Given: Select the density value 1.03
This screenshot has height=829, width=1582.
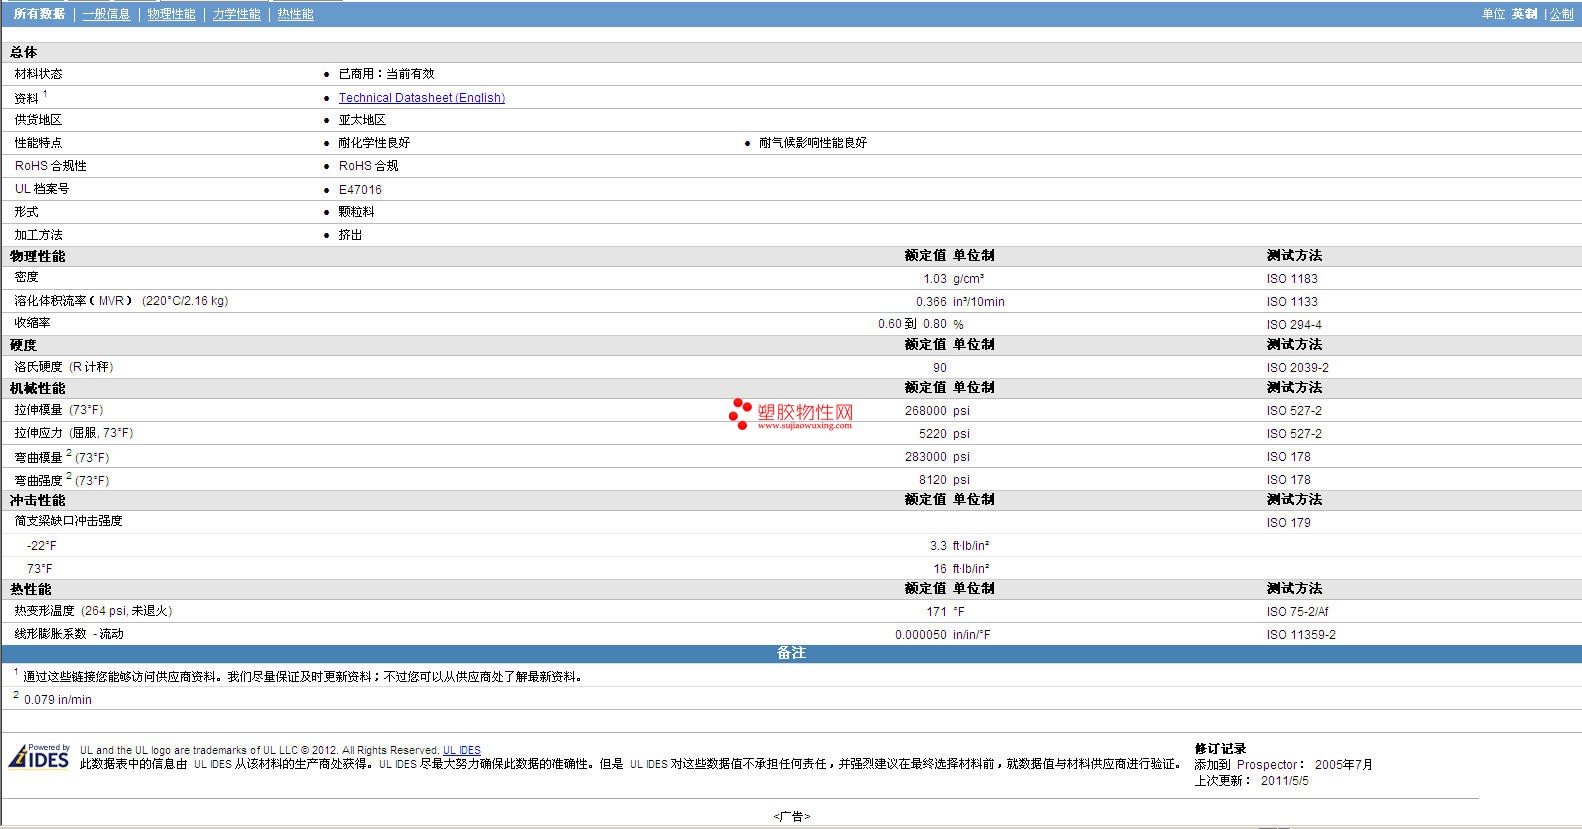Looking at the screenshot, I should tap(935, 279).
